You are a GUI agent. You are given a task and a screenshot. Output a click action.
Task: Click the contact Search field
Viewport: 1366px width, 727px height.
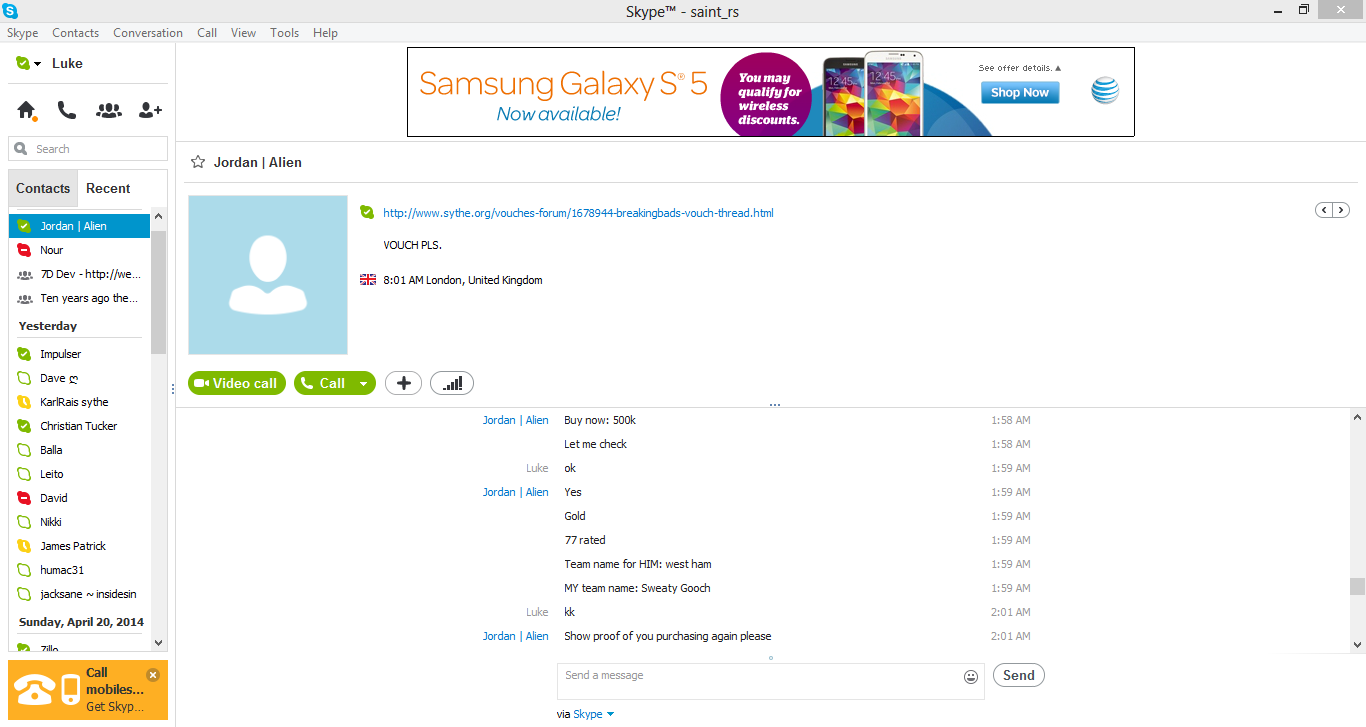point(88,149)
